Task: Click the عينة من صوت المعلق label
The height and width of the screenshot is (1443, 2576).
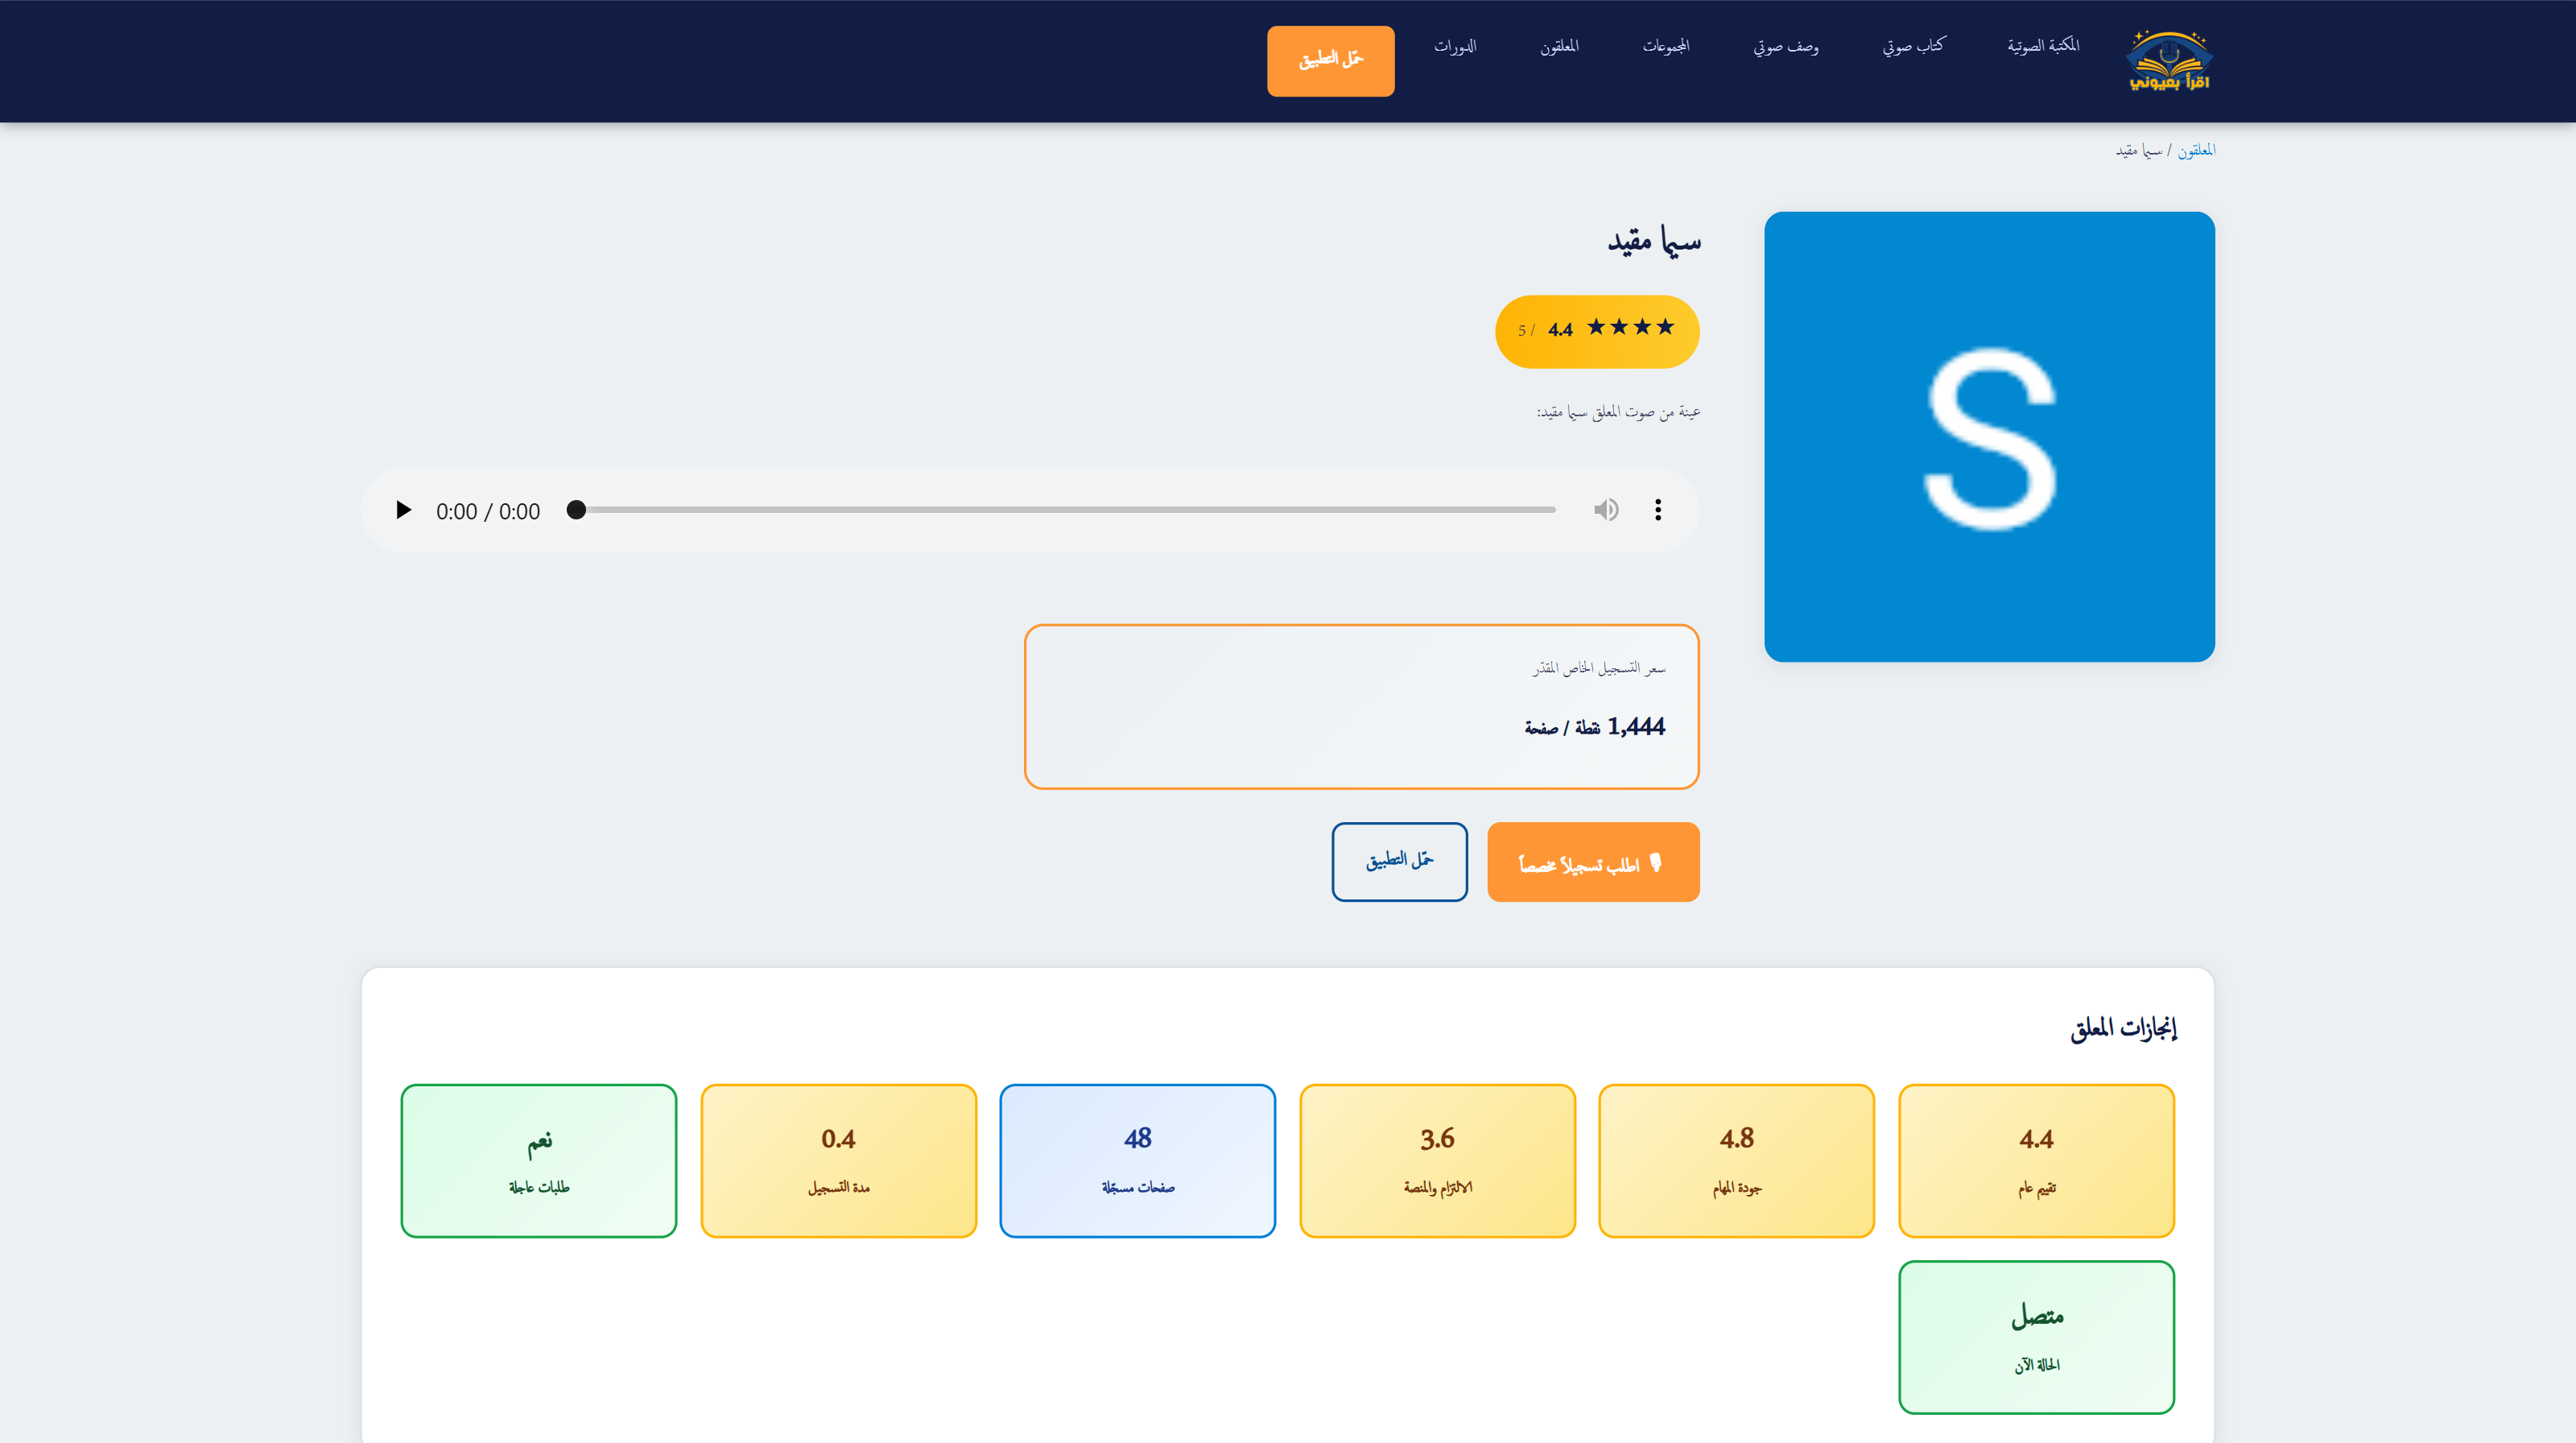Action: (1618, 412)
